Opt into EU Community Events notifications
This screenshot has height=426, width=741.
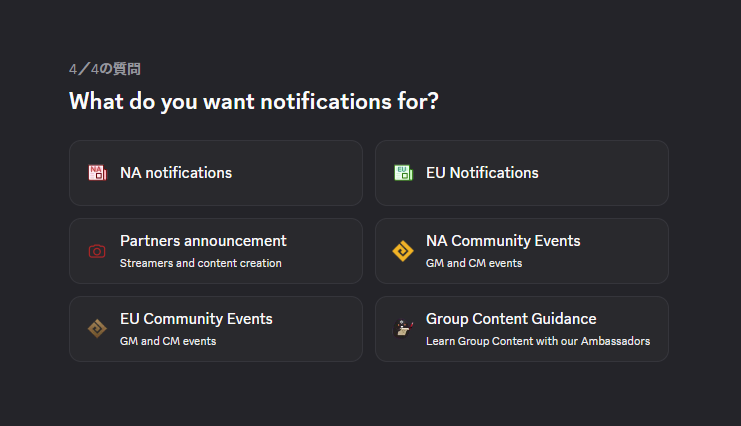[x=216, y=329]
